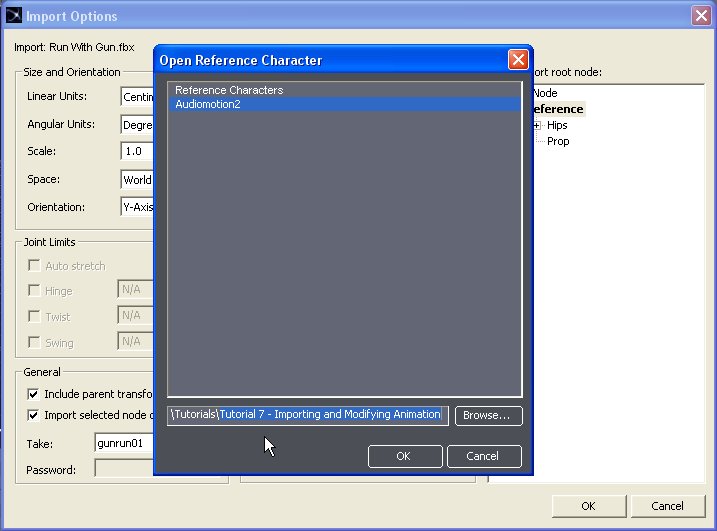Click Cancel in the Import Options window
The height and width of the screenshot is (531, 717).
pyautogui.click(x=668, y=506)
